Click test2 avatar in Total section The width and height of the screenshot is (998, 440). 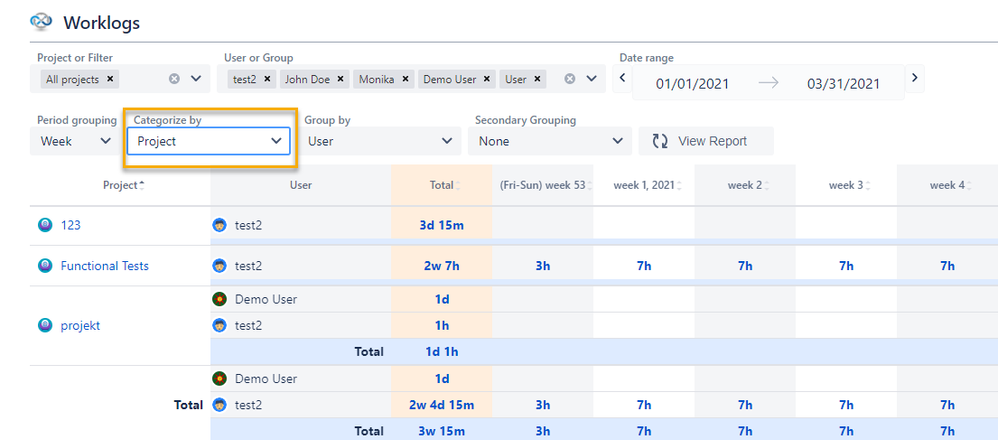(x=220, y=405)
